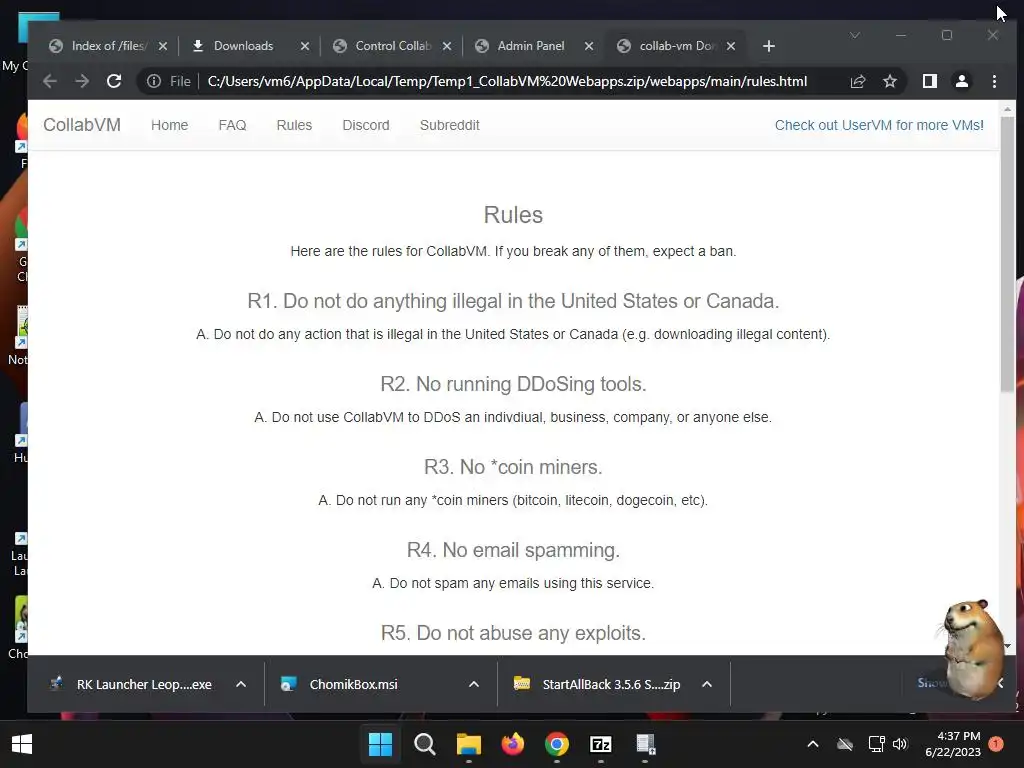Viewport: 1024px width, 768px height.
Task: Click the OneDrive cloud tray icon
Action: click(844, 744)
